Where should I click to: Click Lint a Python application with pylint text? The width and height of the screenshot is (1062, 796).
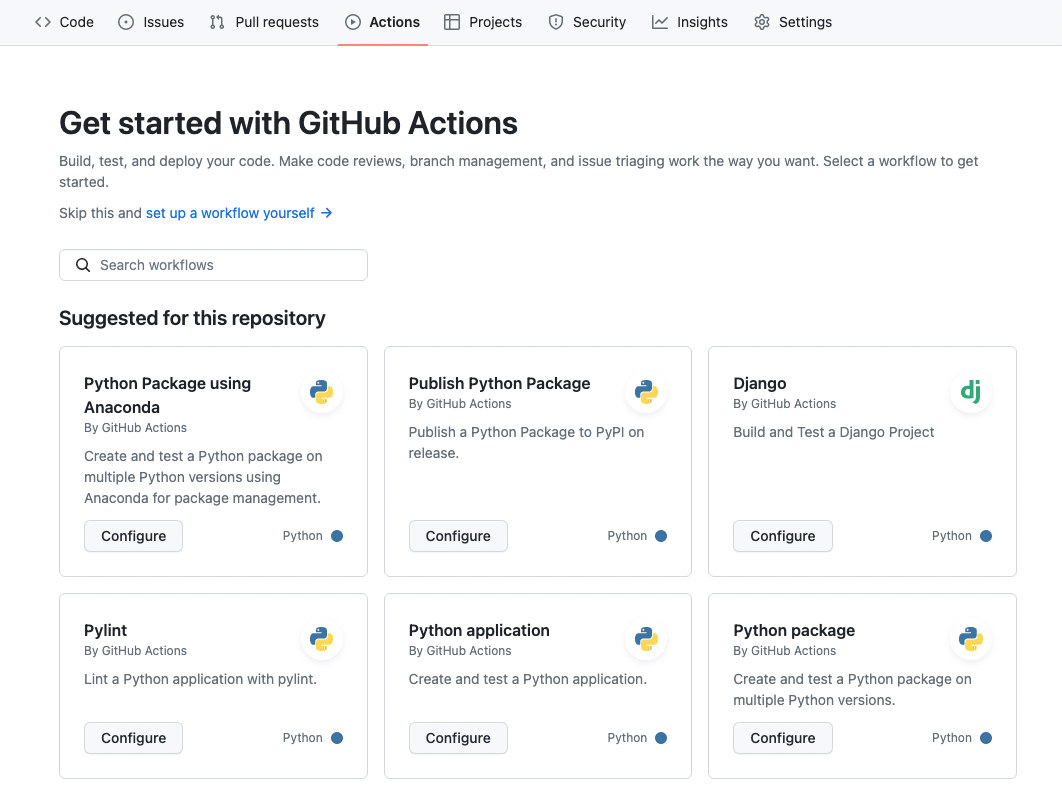(x=200, y=679)
